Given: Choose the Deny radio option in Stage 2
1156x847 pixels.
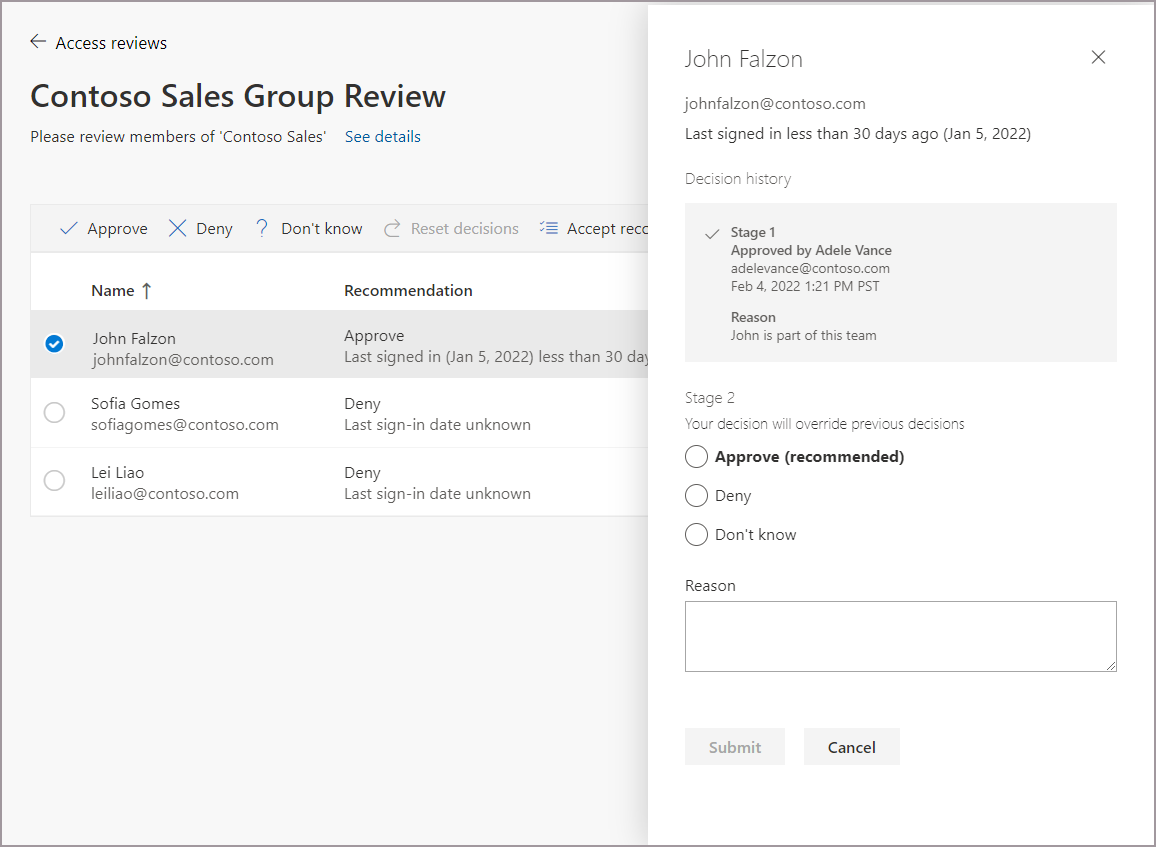Looking at the screenshot, I should coord(696,496).
